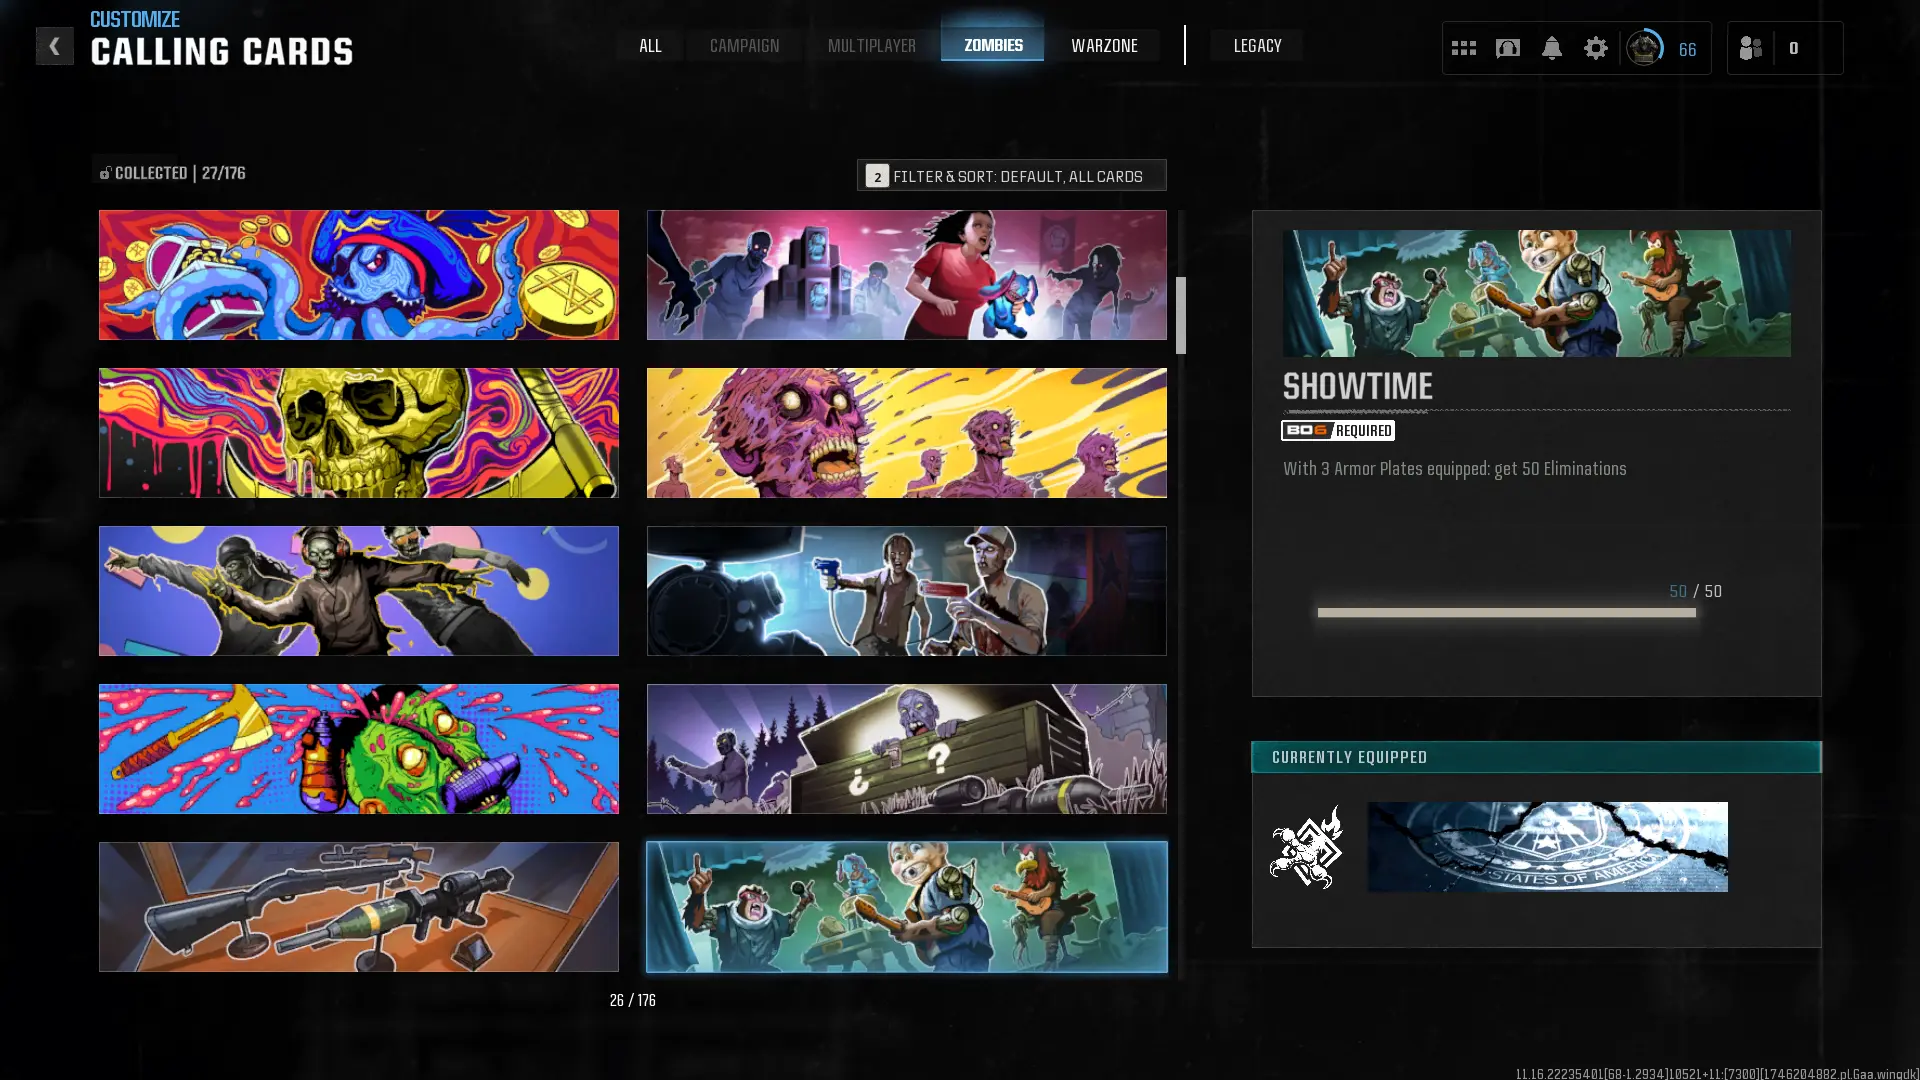Image resolution: width=1920 pixels, height=1080 pixels.
Task: Open the notifications bell
Action: click(x=1551, y=48)
